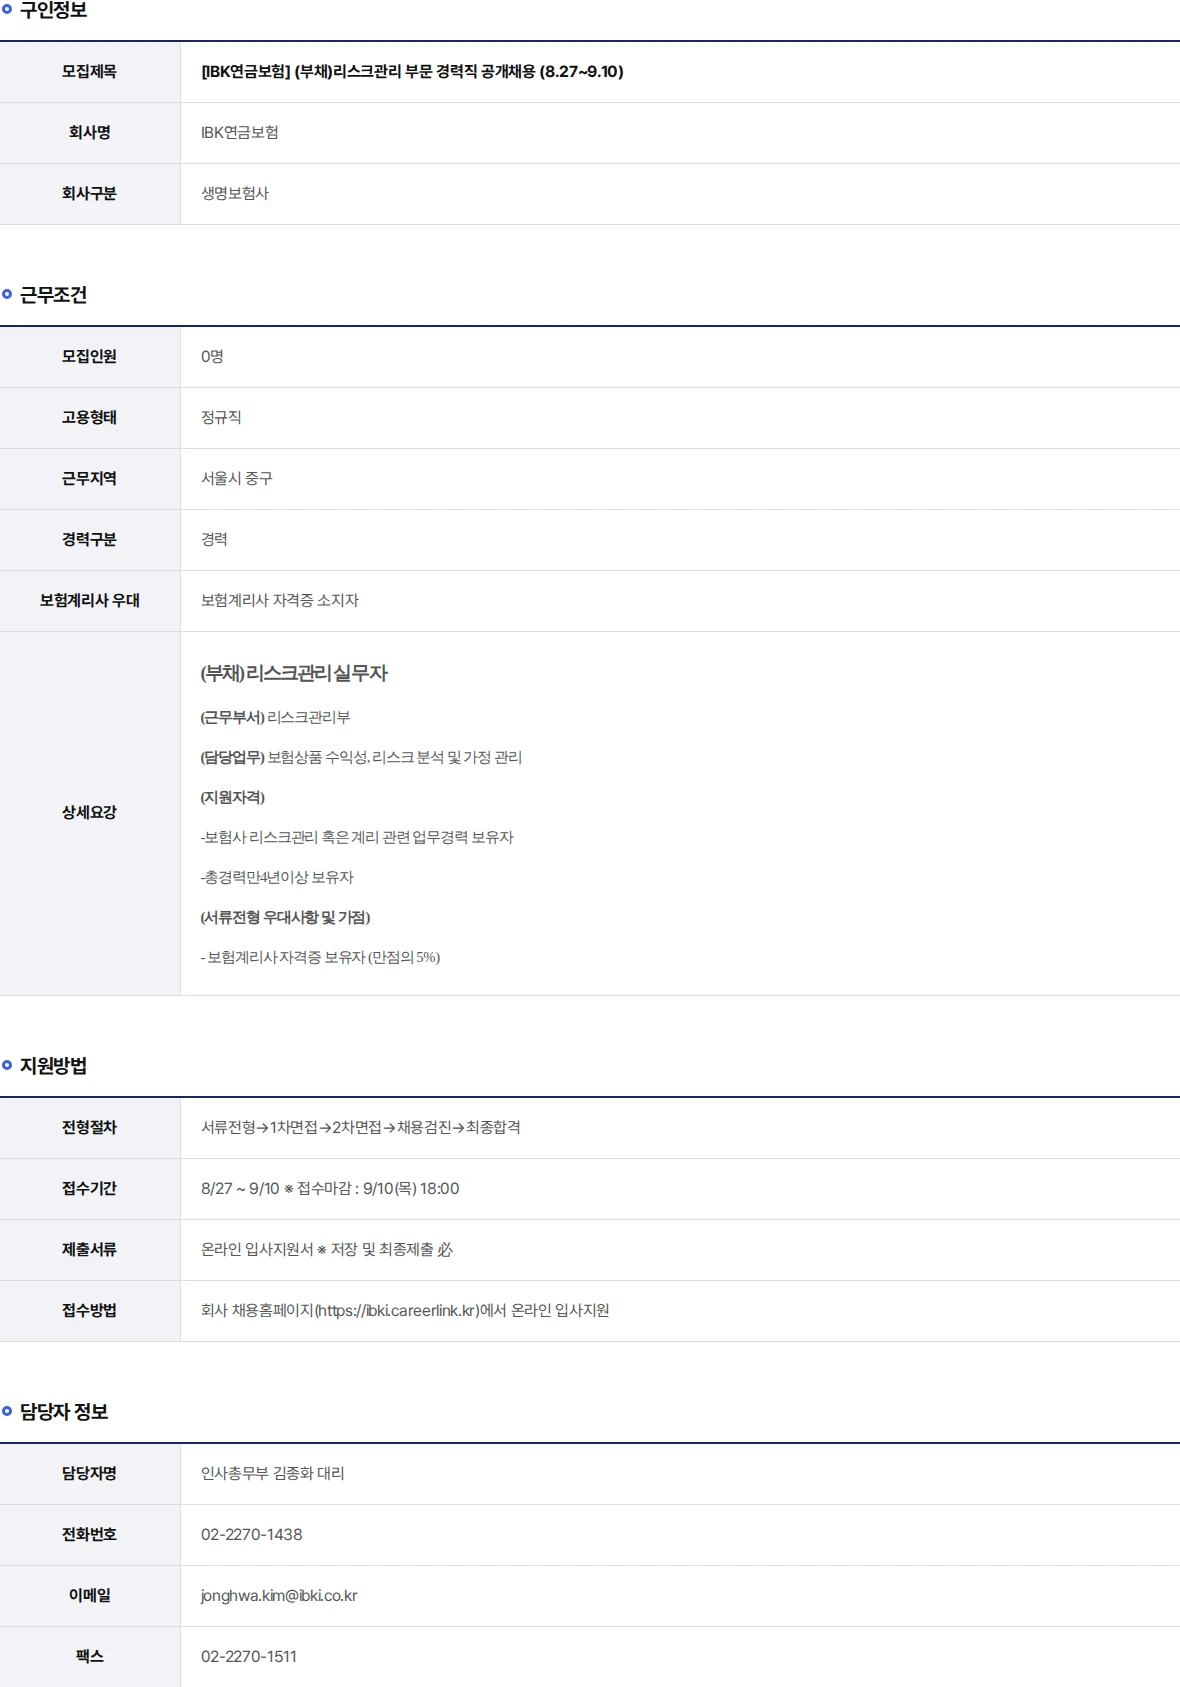This screenshot has width=1180, height=1687.
Task: Click the 근무조건 section heading
Action: [53, 295]
